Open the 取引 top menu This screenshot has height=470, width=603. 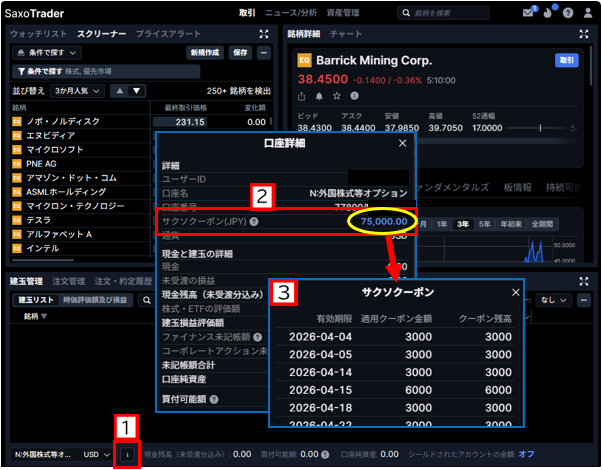click(247, 13)
